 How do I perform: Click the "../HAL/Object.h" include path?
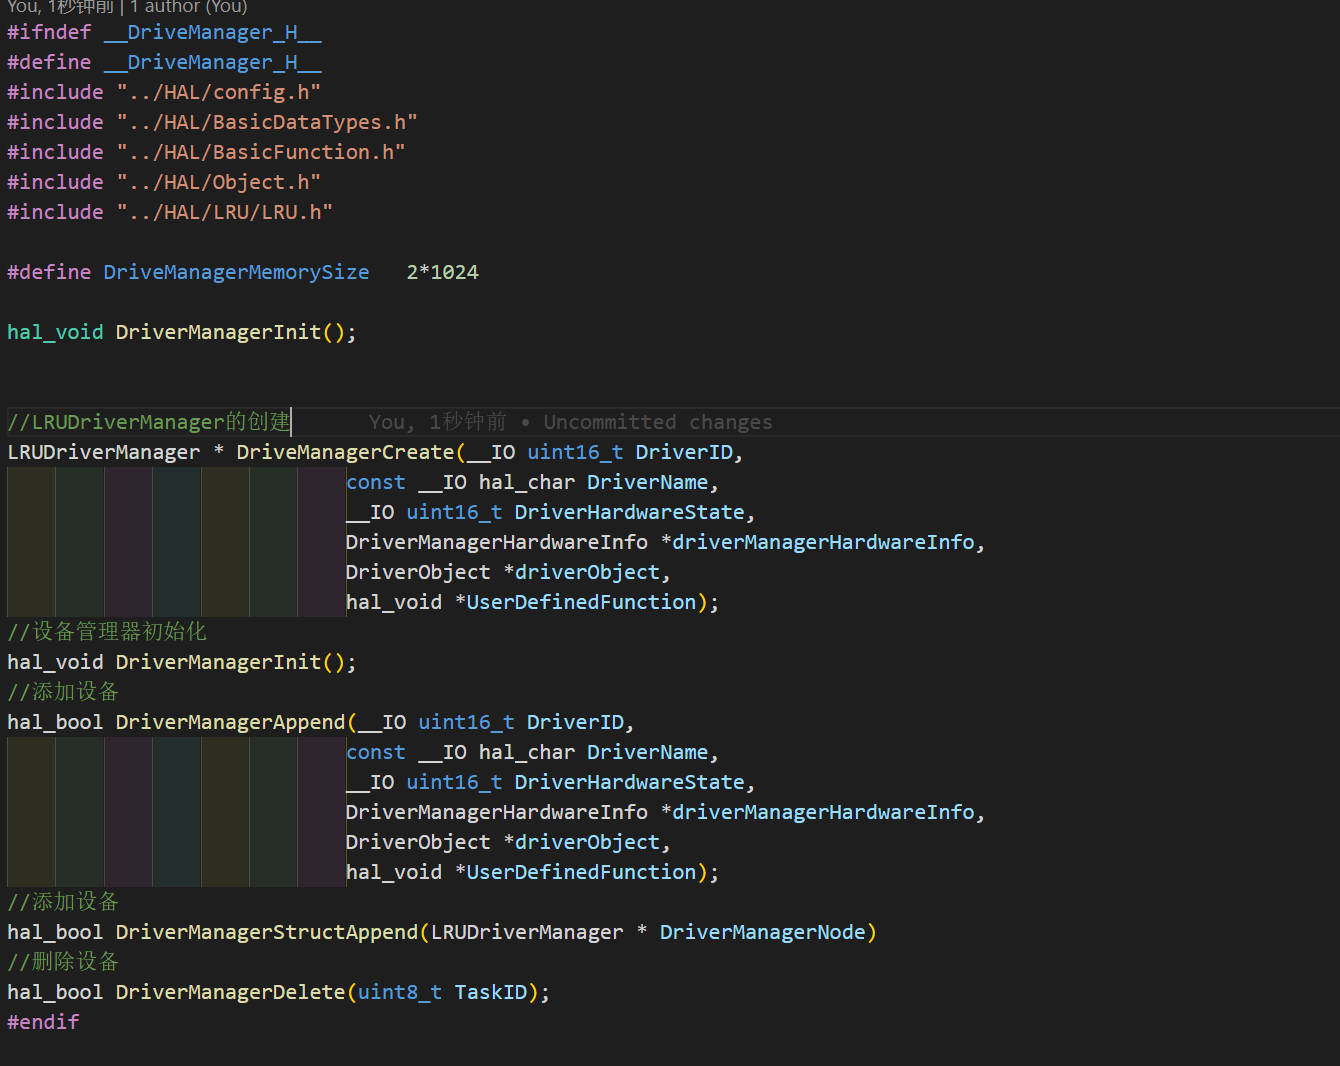click(218, 182)
